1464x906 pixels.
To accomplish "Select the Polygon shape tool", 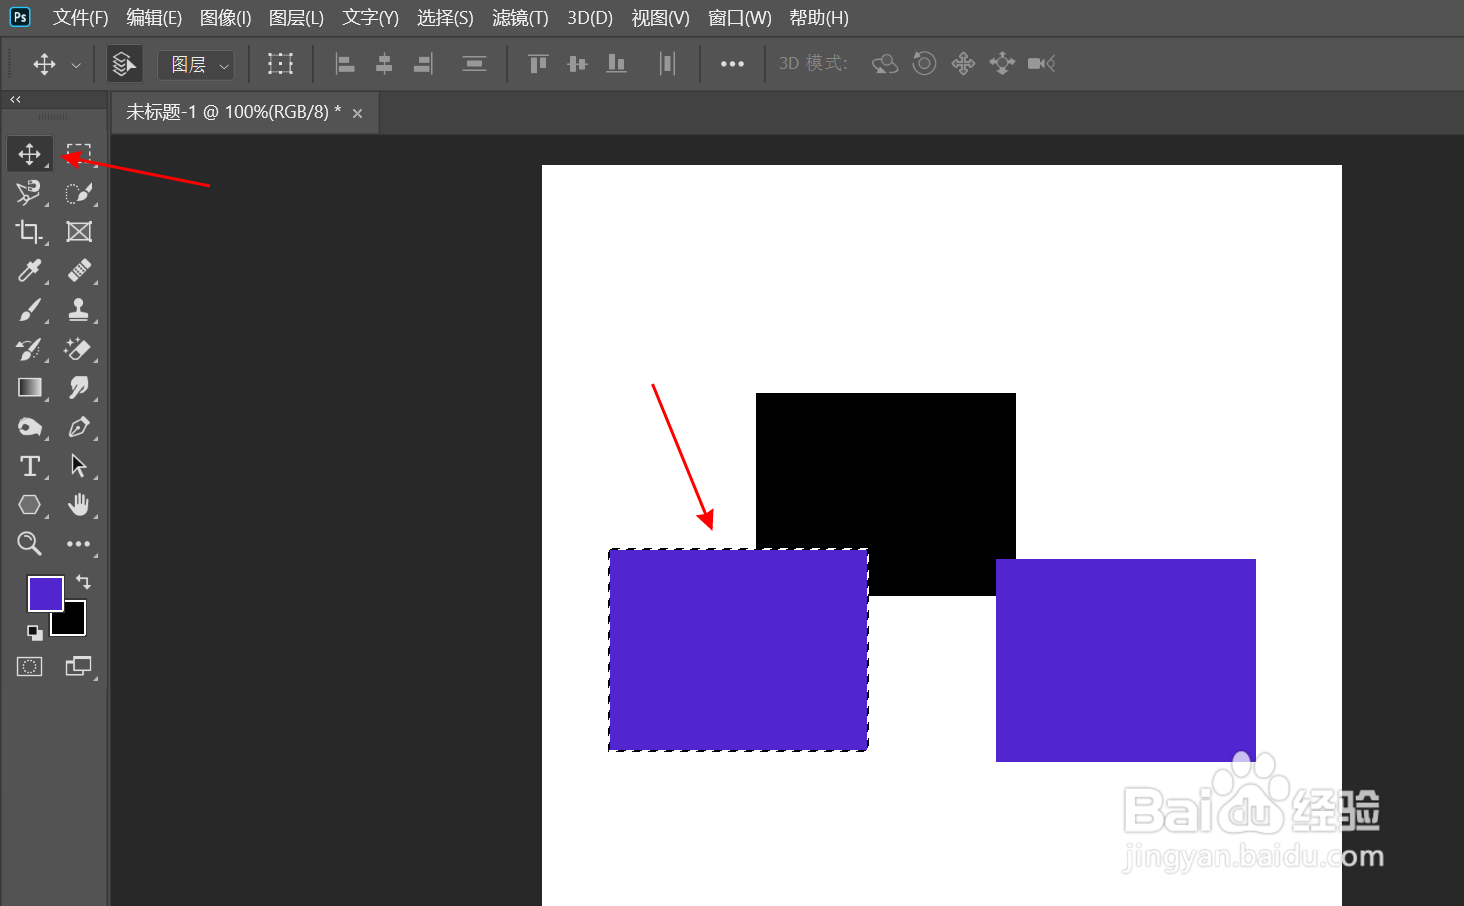I will tap(30, 505).
